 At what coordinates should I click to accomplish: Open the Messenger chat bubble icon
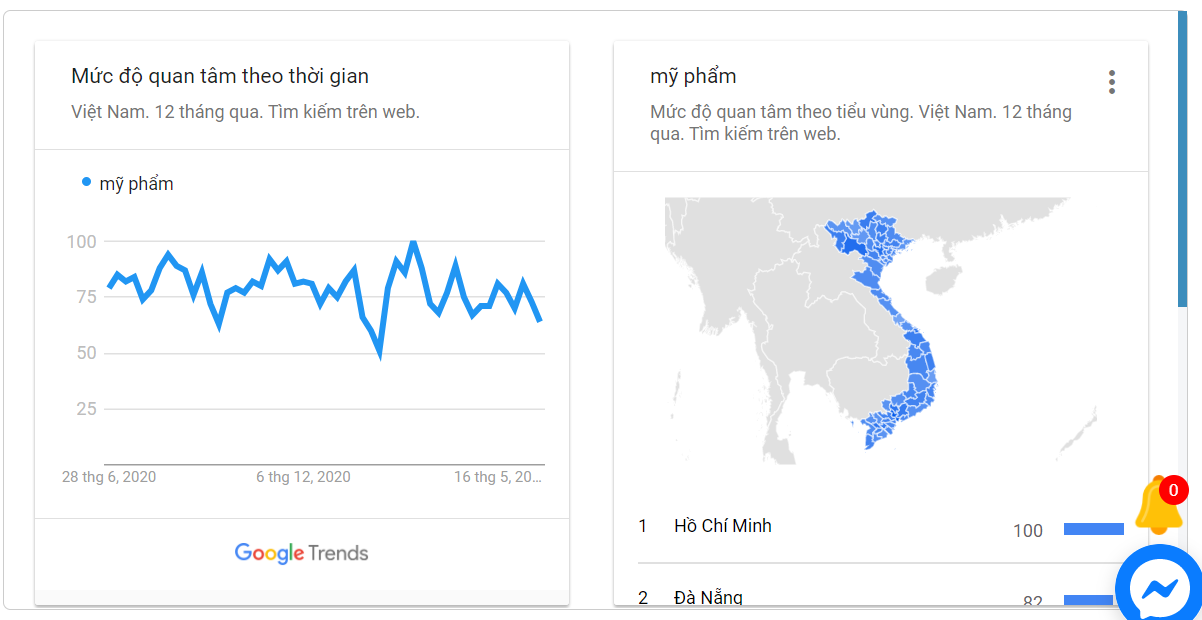coord(1159,588)
